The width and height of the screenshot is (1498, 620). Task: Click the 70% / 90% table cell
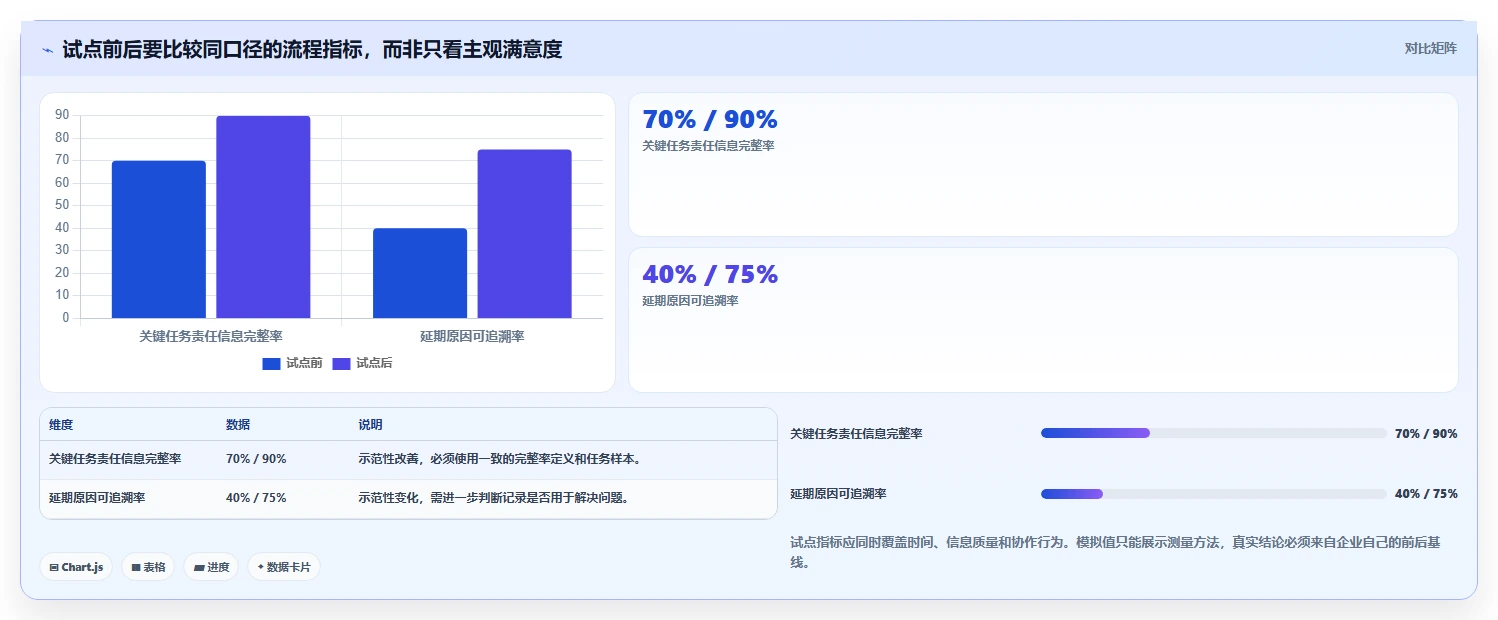click(256, 459)
